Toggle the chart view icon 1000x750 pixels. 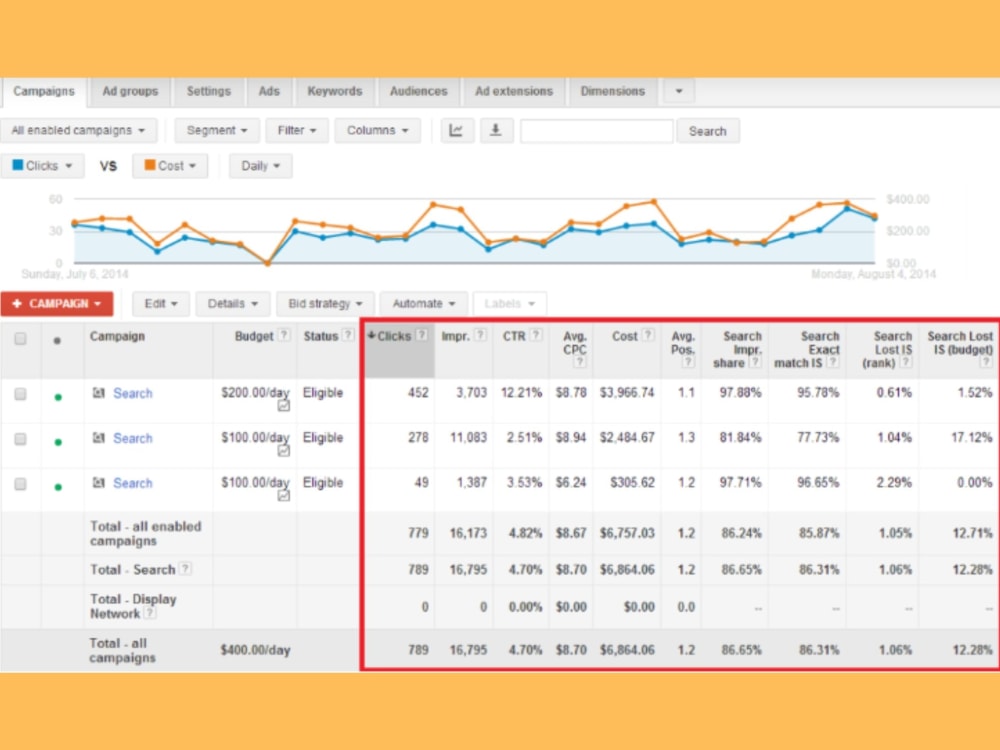[x=456, y=131]
